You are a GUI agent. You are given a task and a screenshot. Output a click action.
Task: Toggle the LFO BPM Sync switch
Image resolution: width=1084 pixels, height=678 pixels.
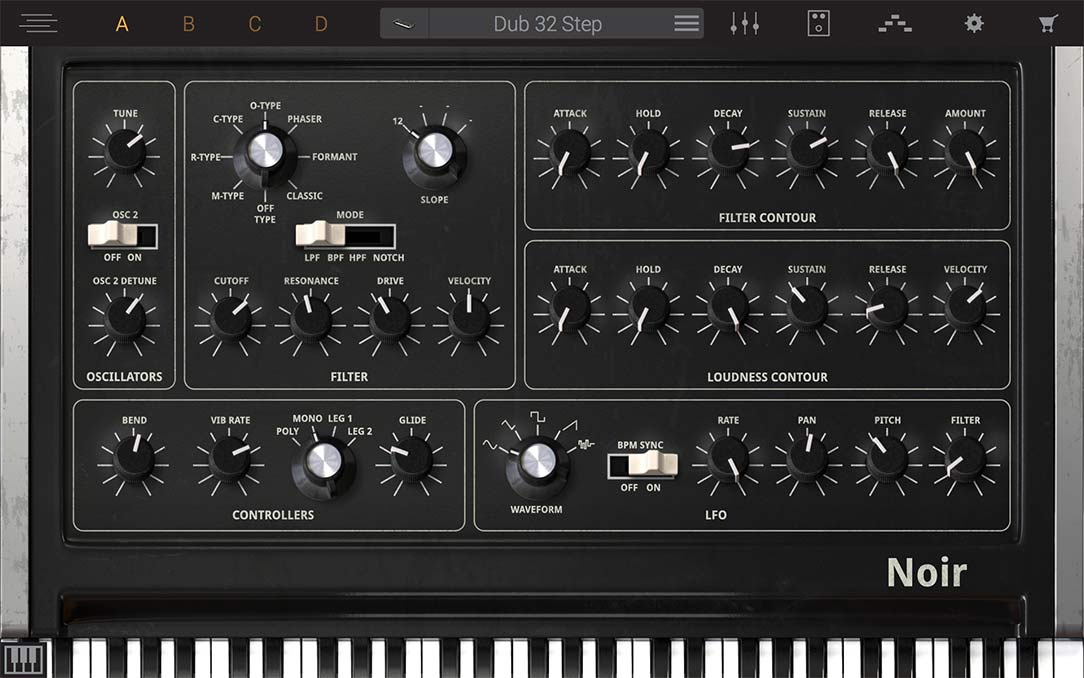point(642,465)
